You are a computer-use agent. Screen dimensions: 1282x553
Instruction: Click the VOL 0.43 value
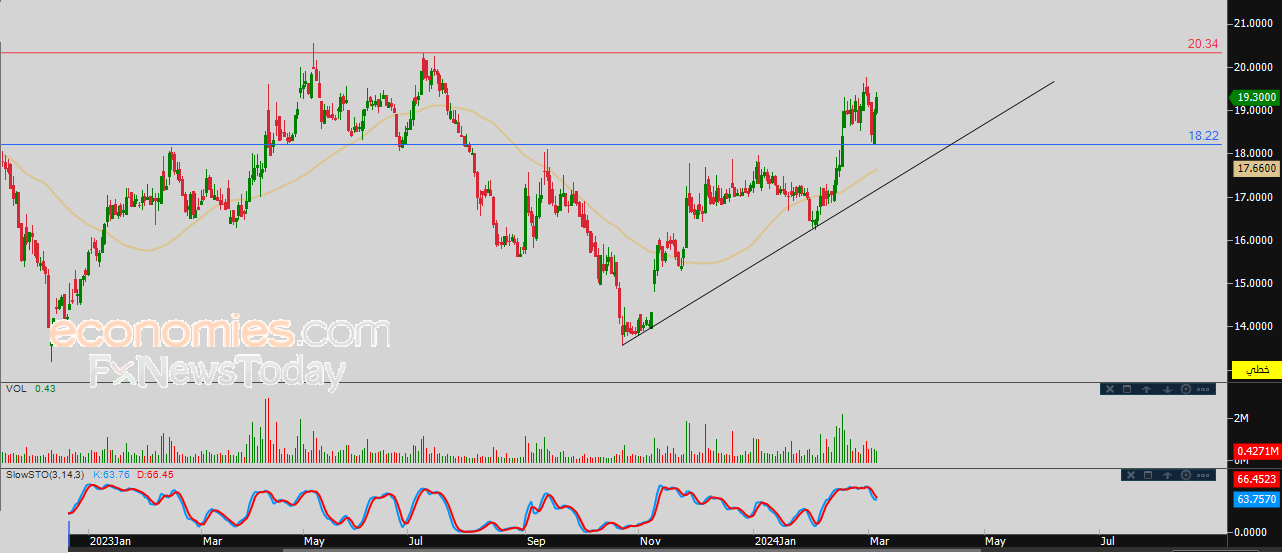pos(45,388)
